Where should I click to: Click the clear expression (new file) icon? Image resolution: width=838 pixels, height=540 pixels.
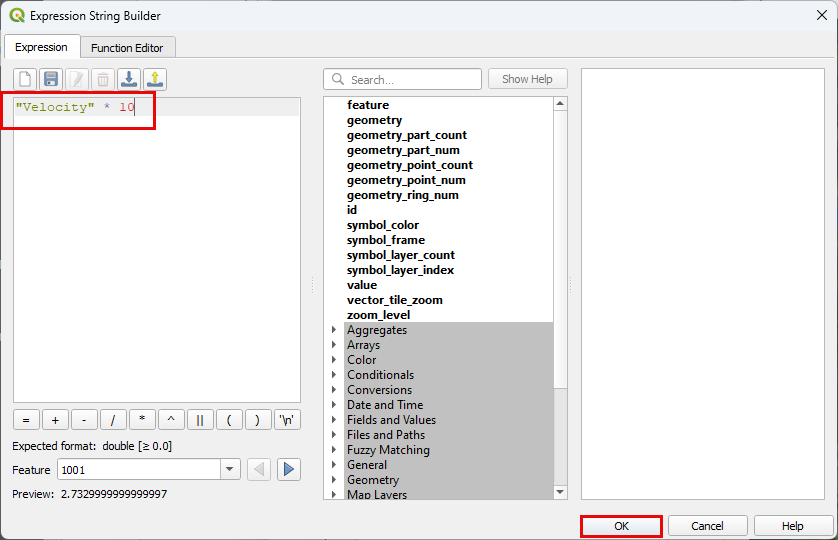tap(25, 79)
